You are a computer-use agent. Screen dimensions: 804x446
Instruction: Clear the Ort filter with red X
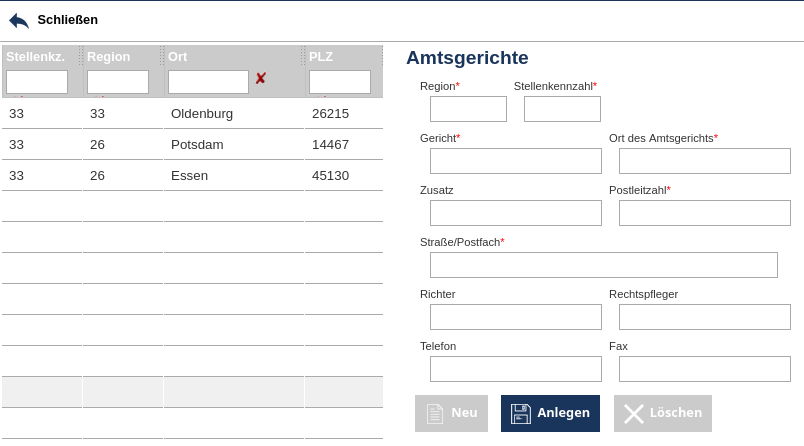pos(260,79)
